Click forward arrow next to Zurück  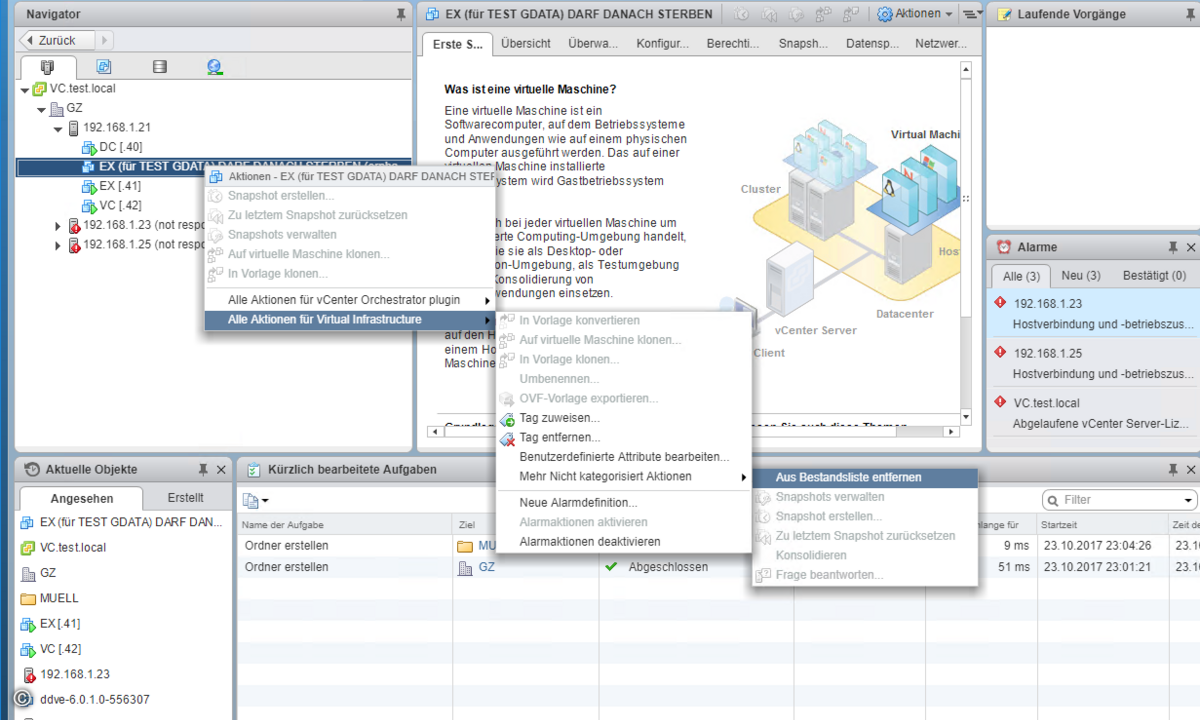click(105, 40)
